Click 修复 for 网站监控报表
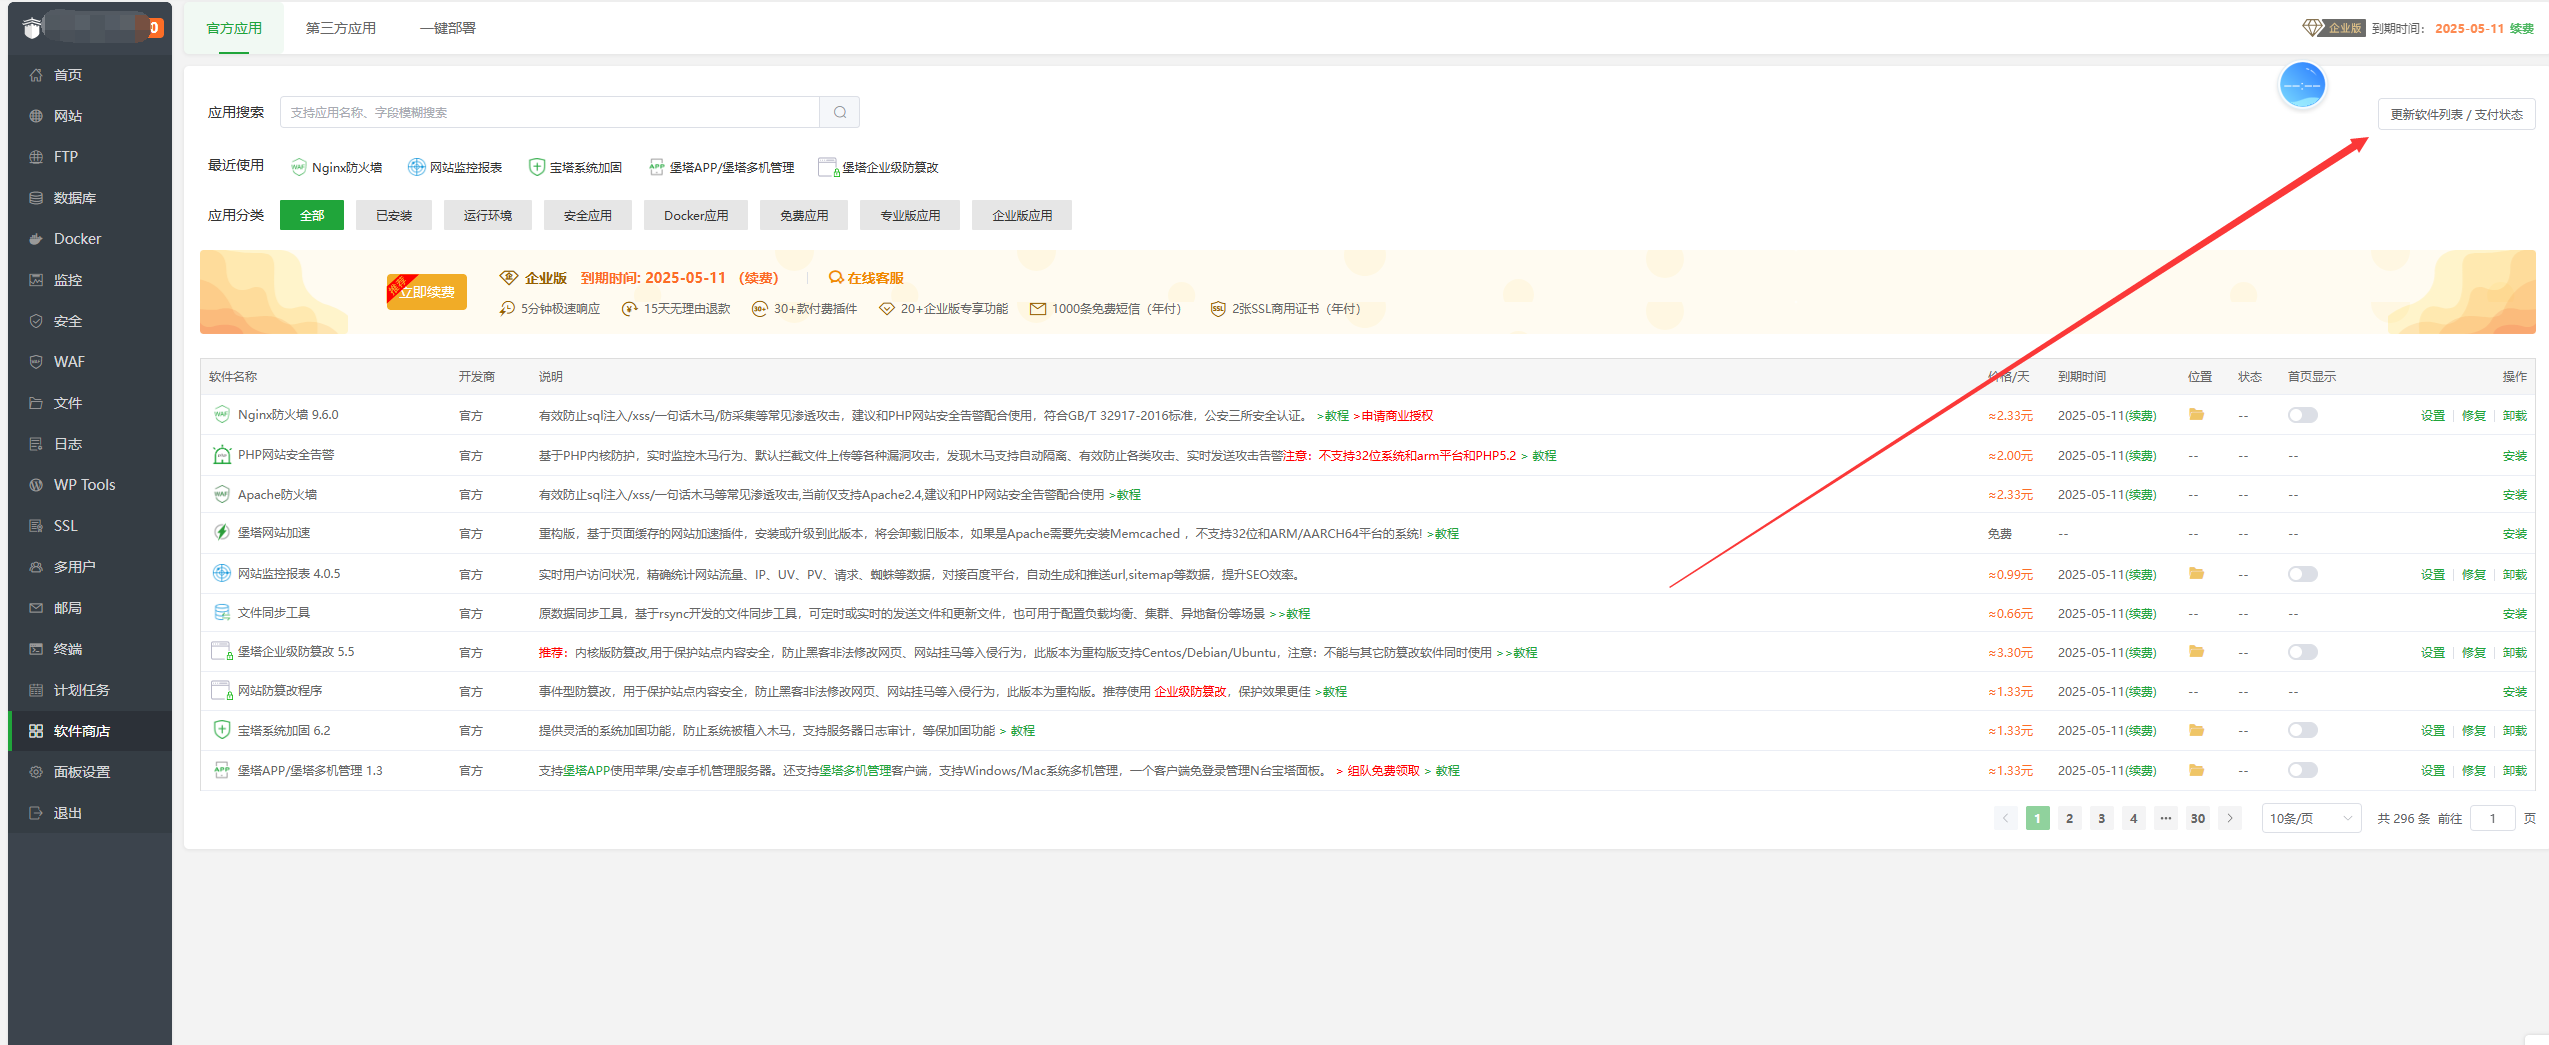The height and width of the screenshot is (1045, 2549). [x=2473, y=575]
